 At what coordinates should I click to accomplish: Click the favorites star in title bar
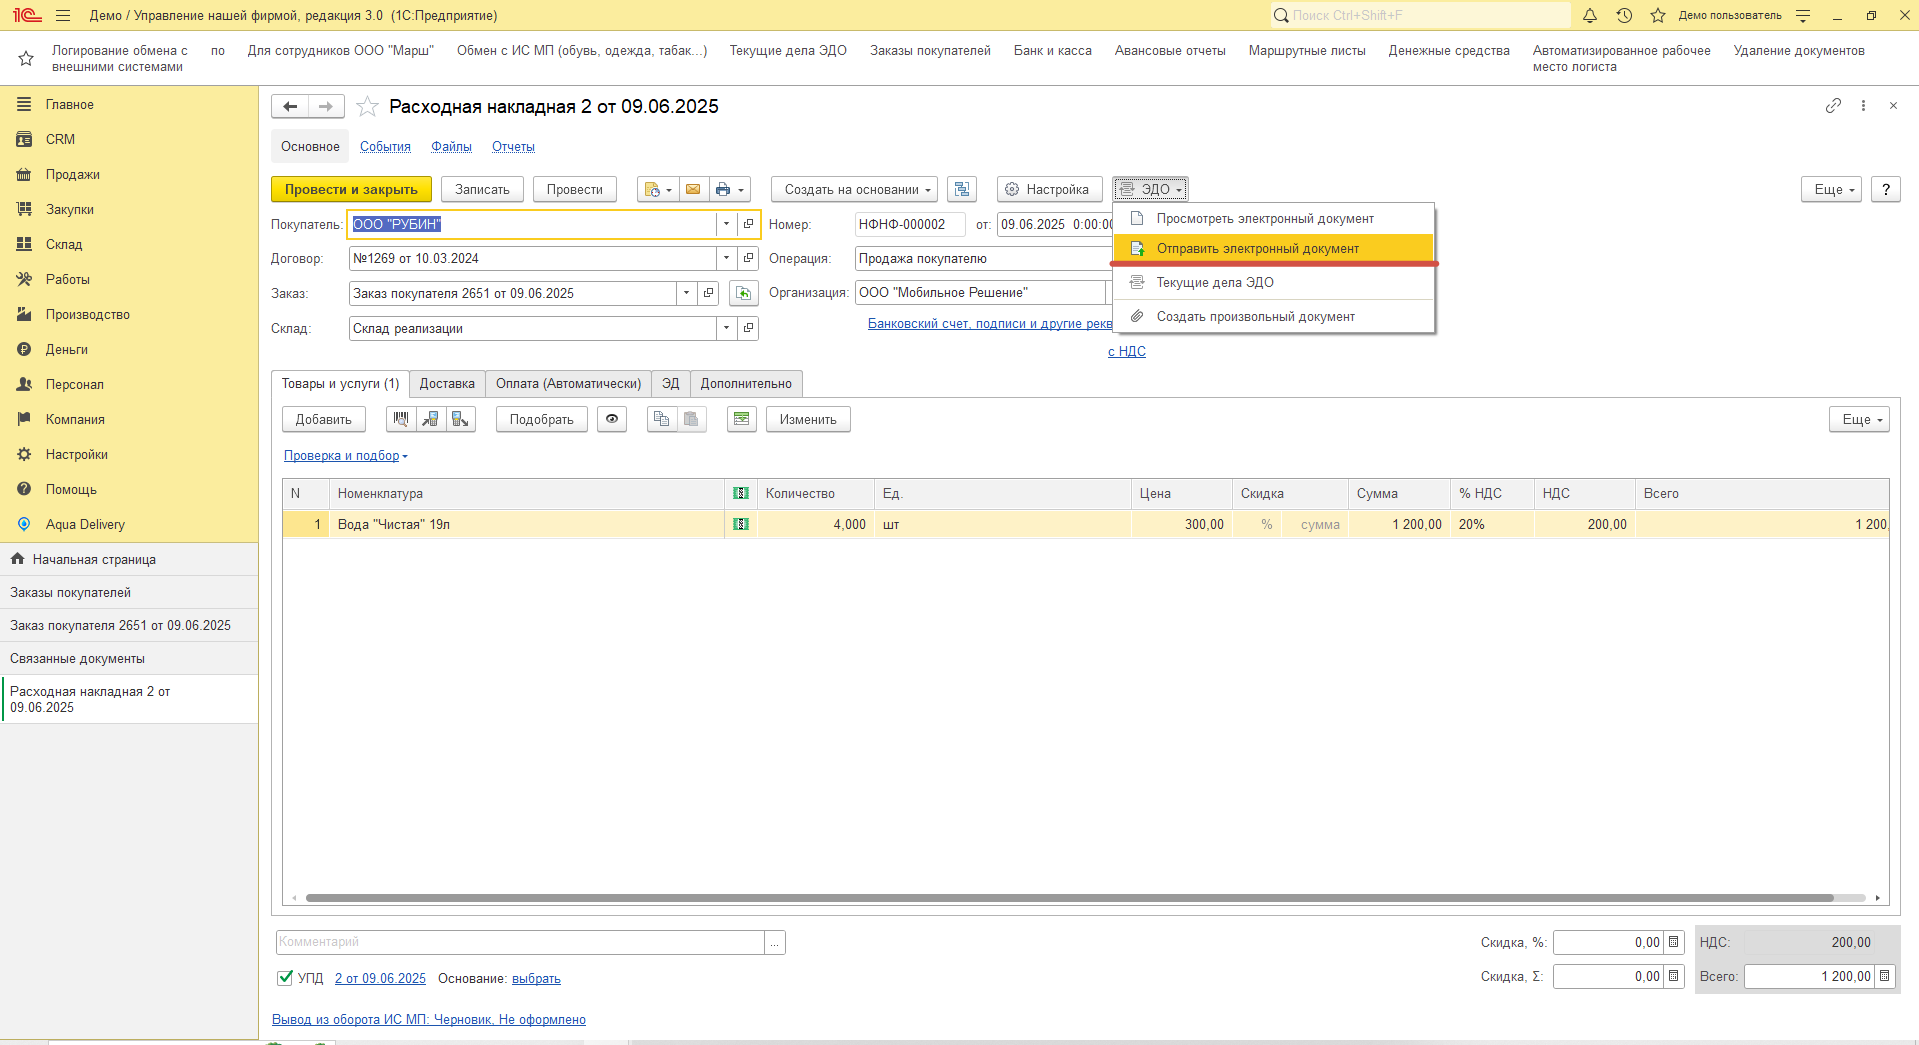point(1658,15)
